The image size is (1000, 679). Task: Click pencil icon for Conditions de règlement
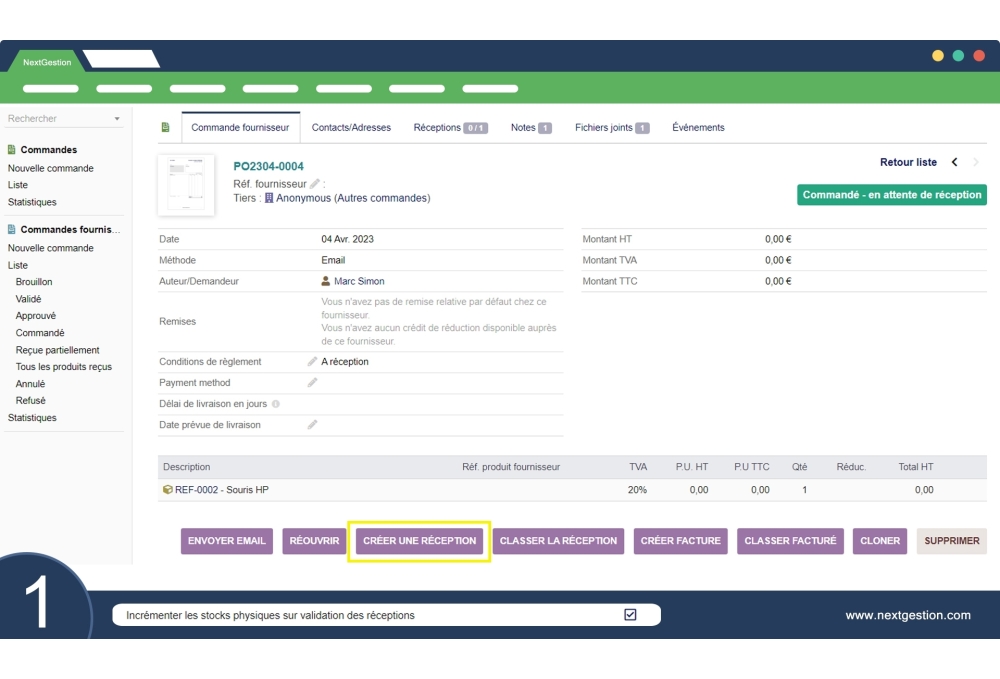click(312, 362)
